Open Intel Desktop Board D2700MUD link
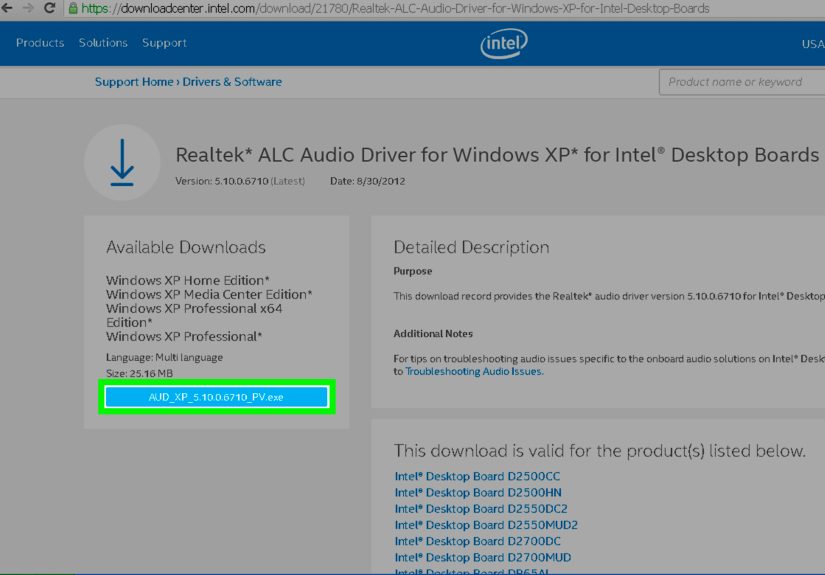The image size is (825, 575). 483,558
